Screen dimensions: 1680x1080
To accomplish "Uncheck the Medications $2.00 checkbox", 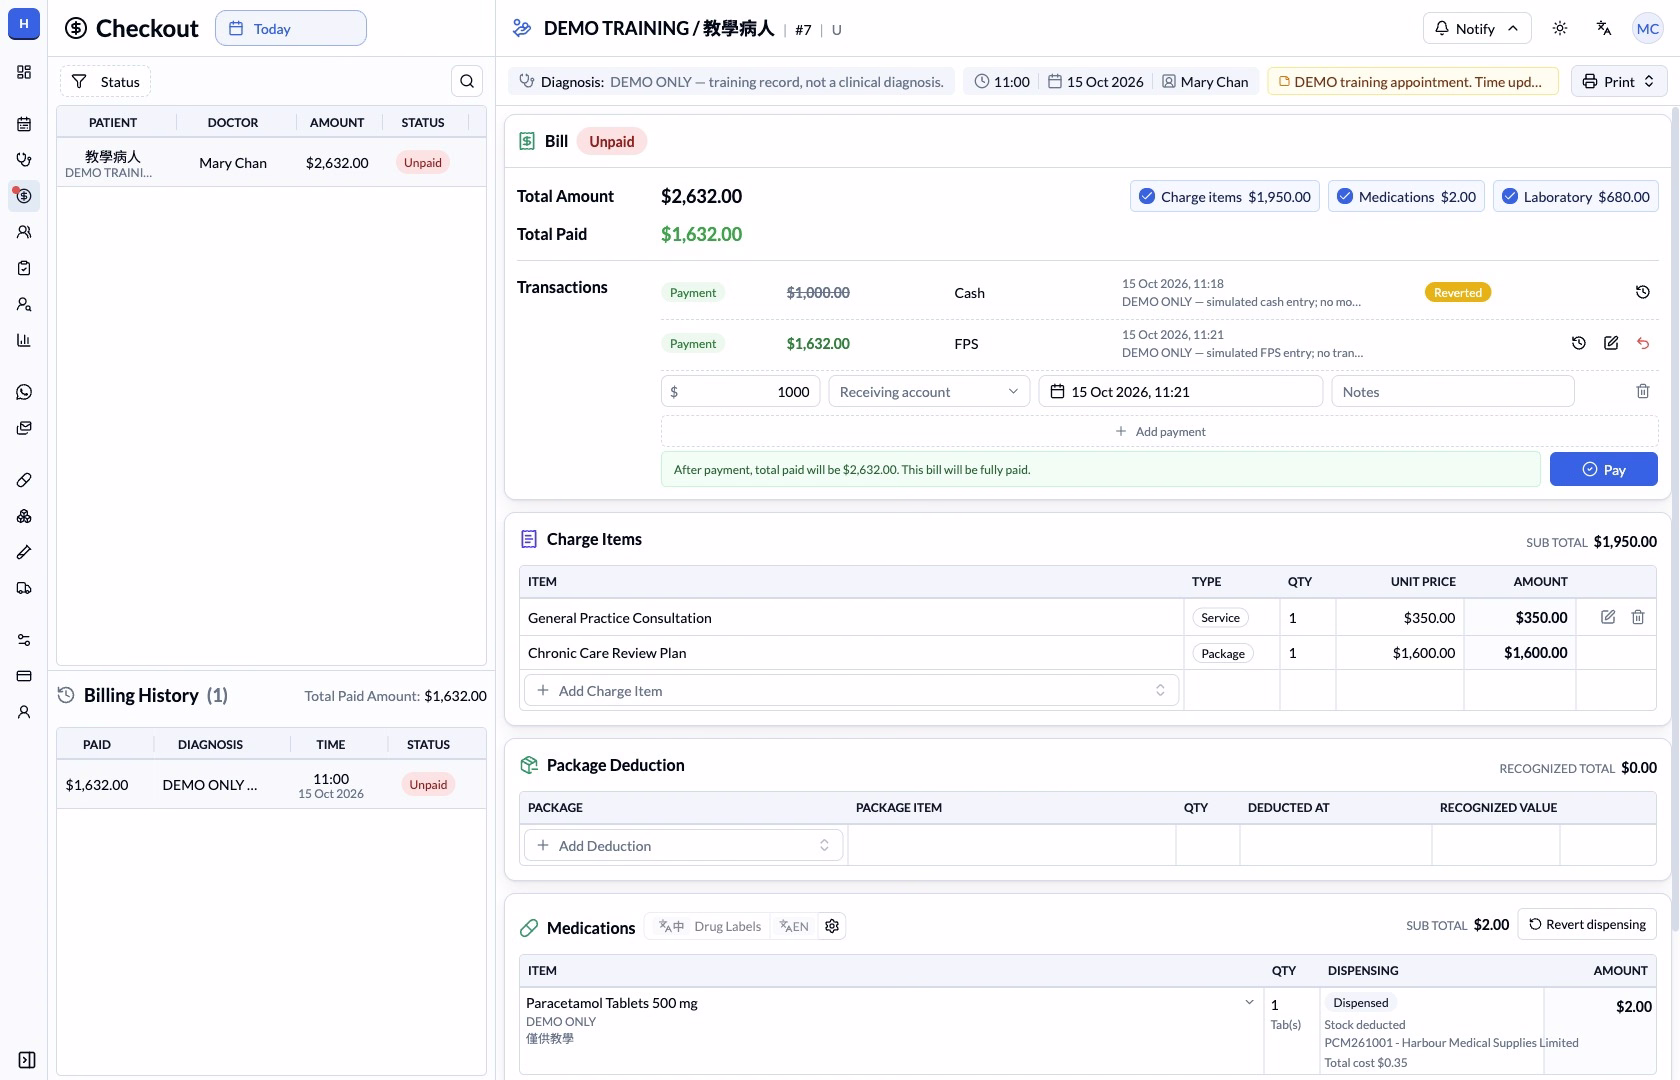I will 1345,196.
